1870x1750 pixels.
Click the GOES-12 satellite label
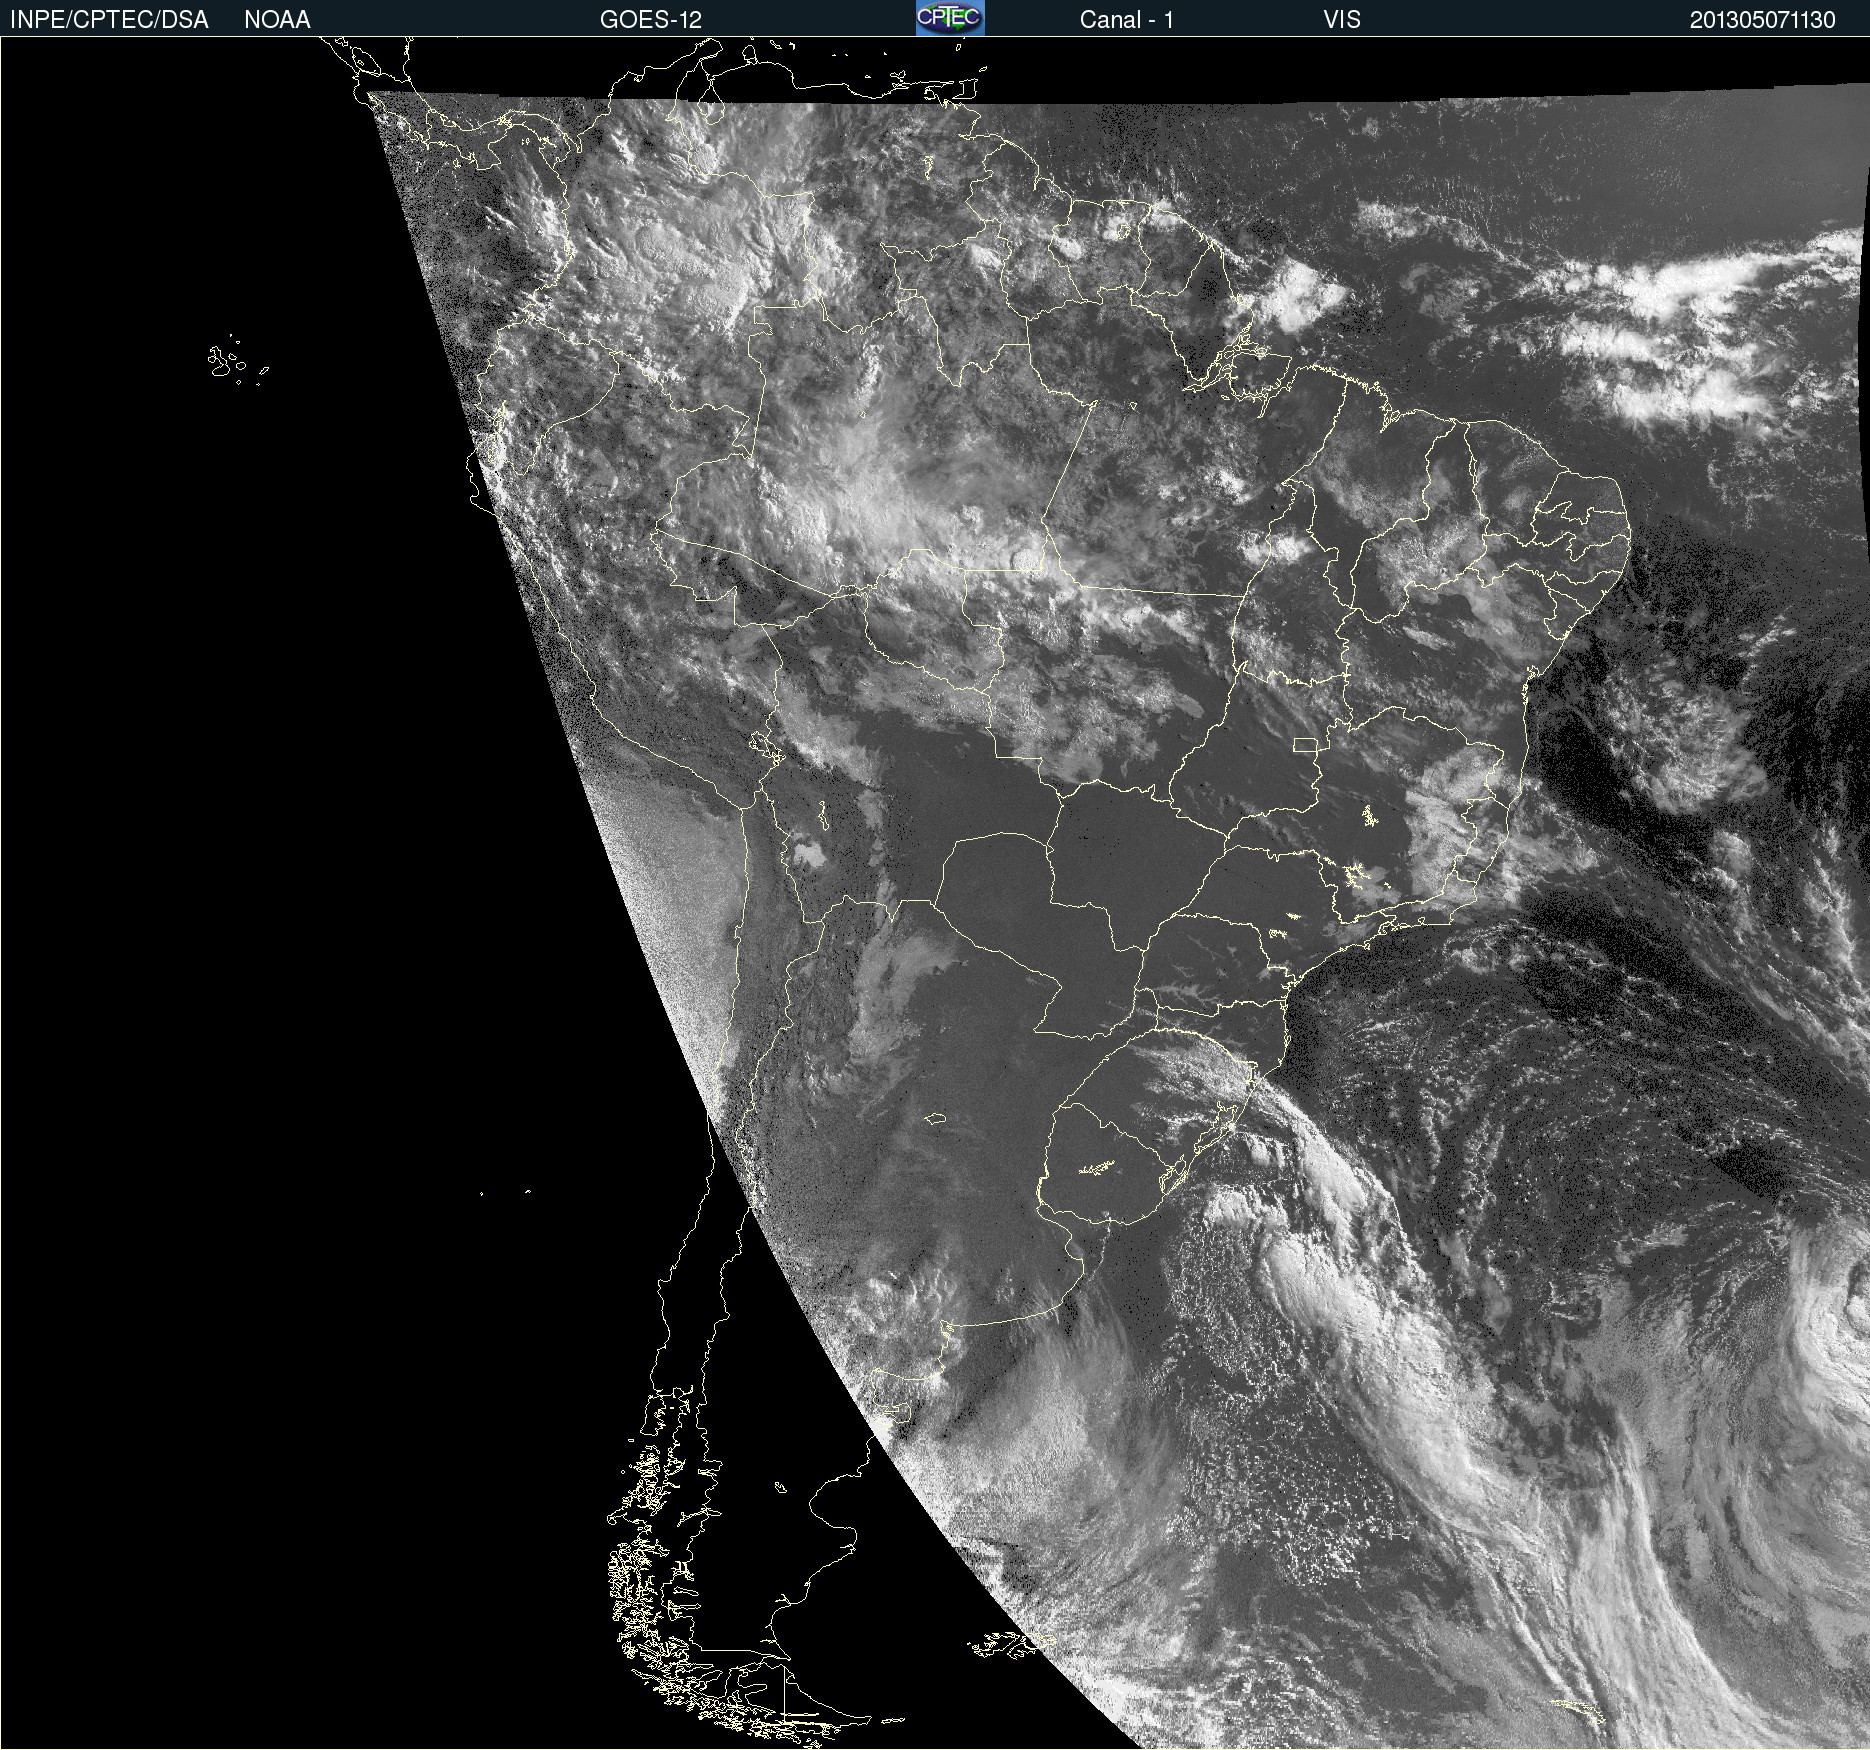(651, 20)
